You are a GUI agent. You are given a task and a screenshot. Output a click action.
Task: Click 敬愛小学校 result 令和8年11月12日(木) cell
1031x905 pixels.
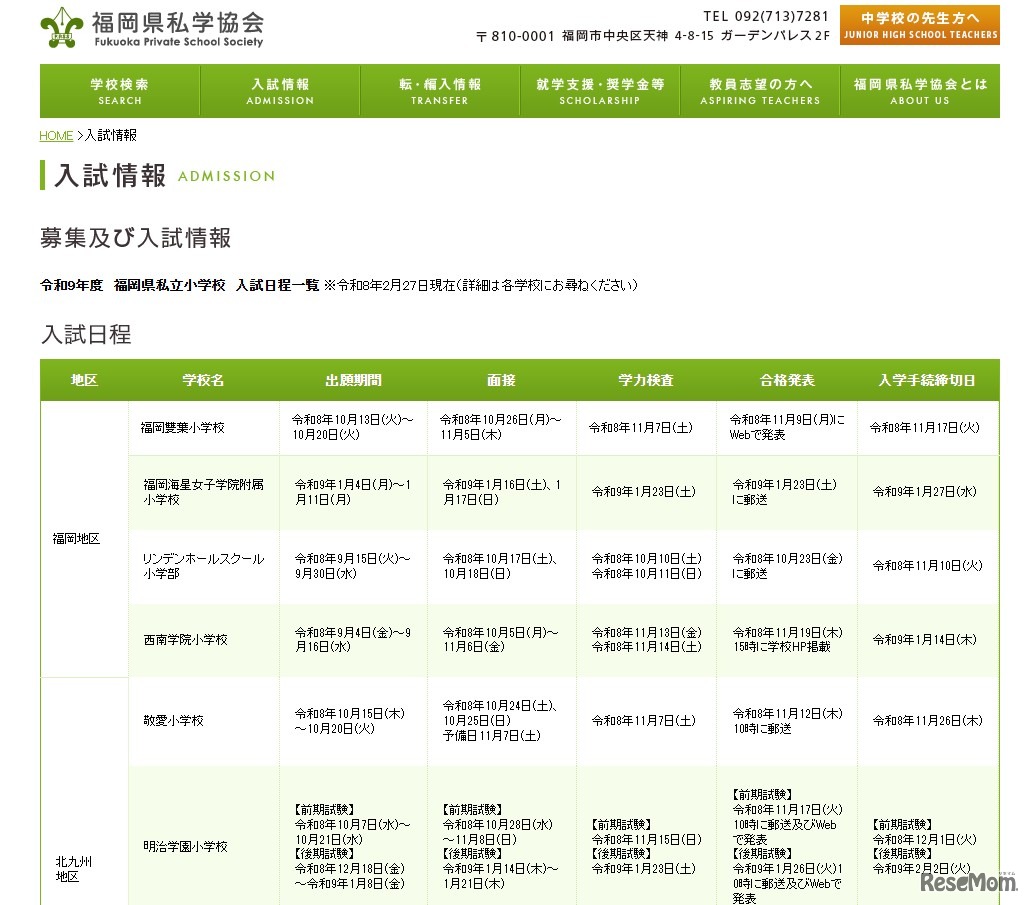787,721
